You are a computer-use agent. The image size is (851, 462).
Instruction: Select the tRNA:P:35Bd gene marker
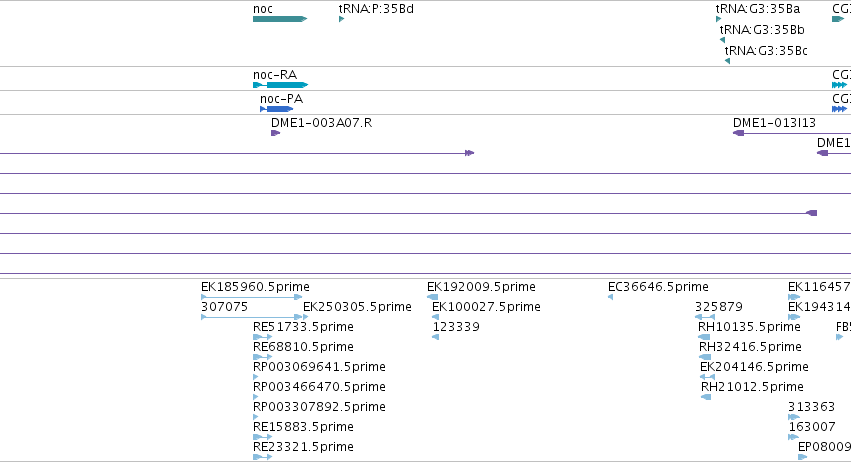[341, 19]
